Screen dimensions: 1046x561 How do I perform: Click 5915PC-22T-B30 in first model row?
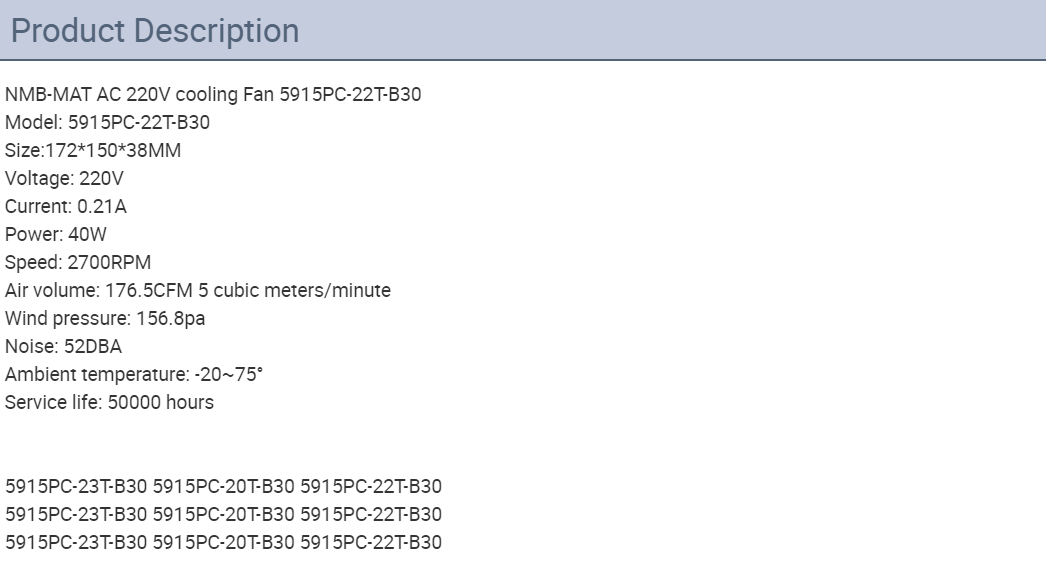(x=371, y=487)
